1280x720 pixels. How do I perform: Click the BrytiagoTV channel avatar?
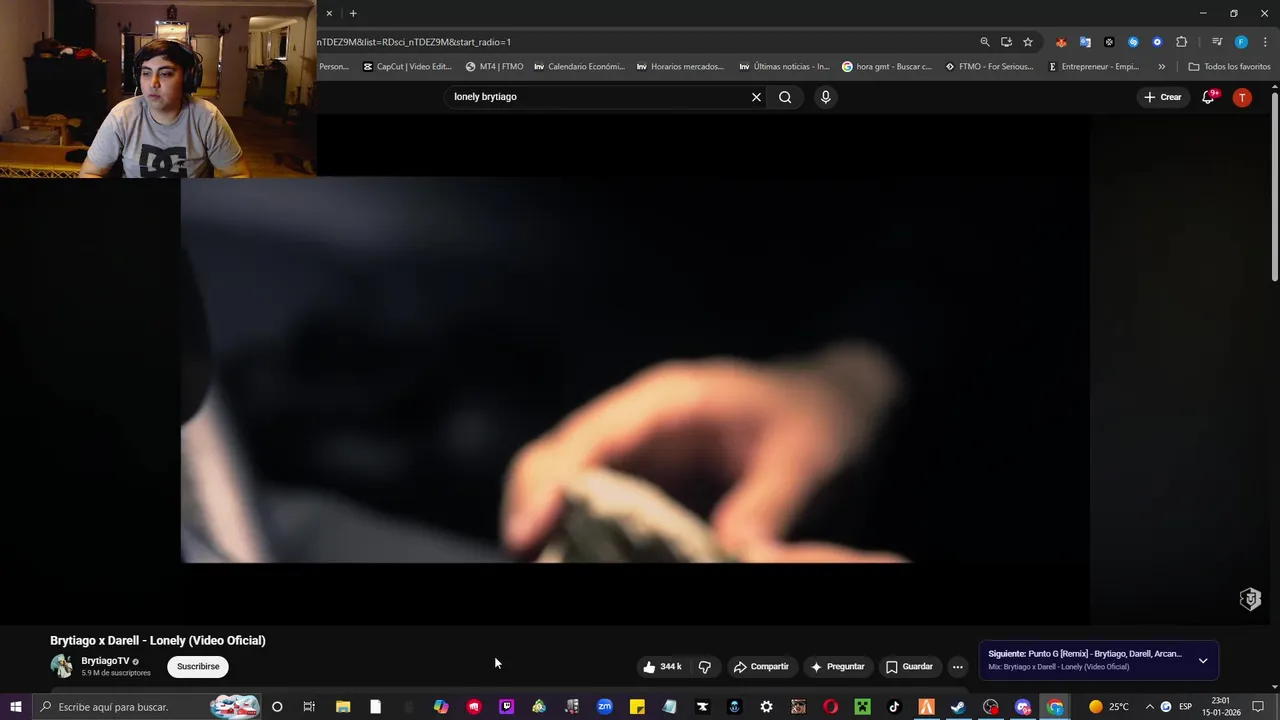tap(62, 666)
